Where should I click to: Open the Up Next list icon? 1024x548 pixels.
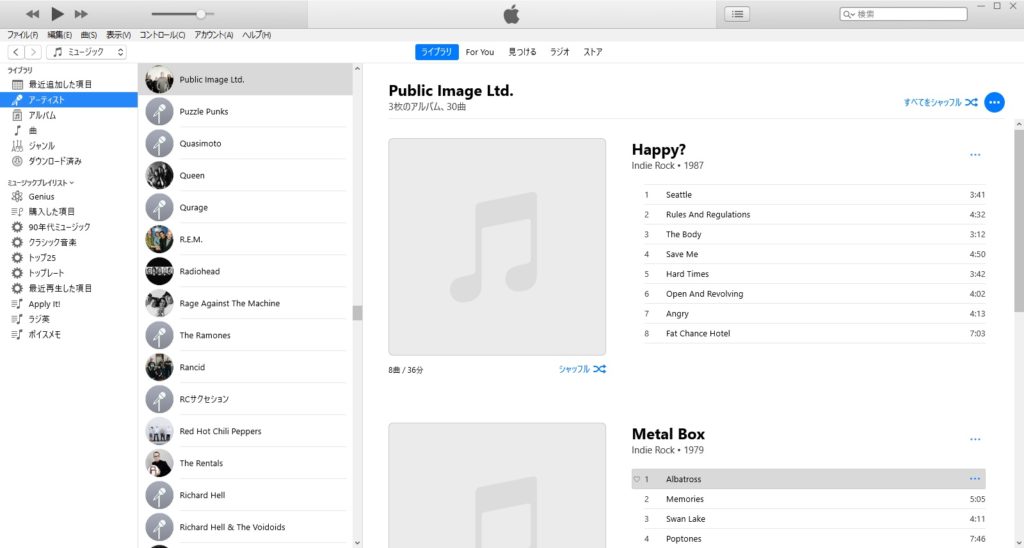tap(737, 14)
